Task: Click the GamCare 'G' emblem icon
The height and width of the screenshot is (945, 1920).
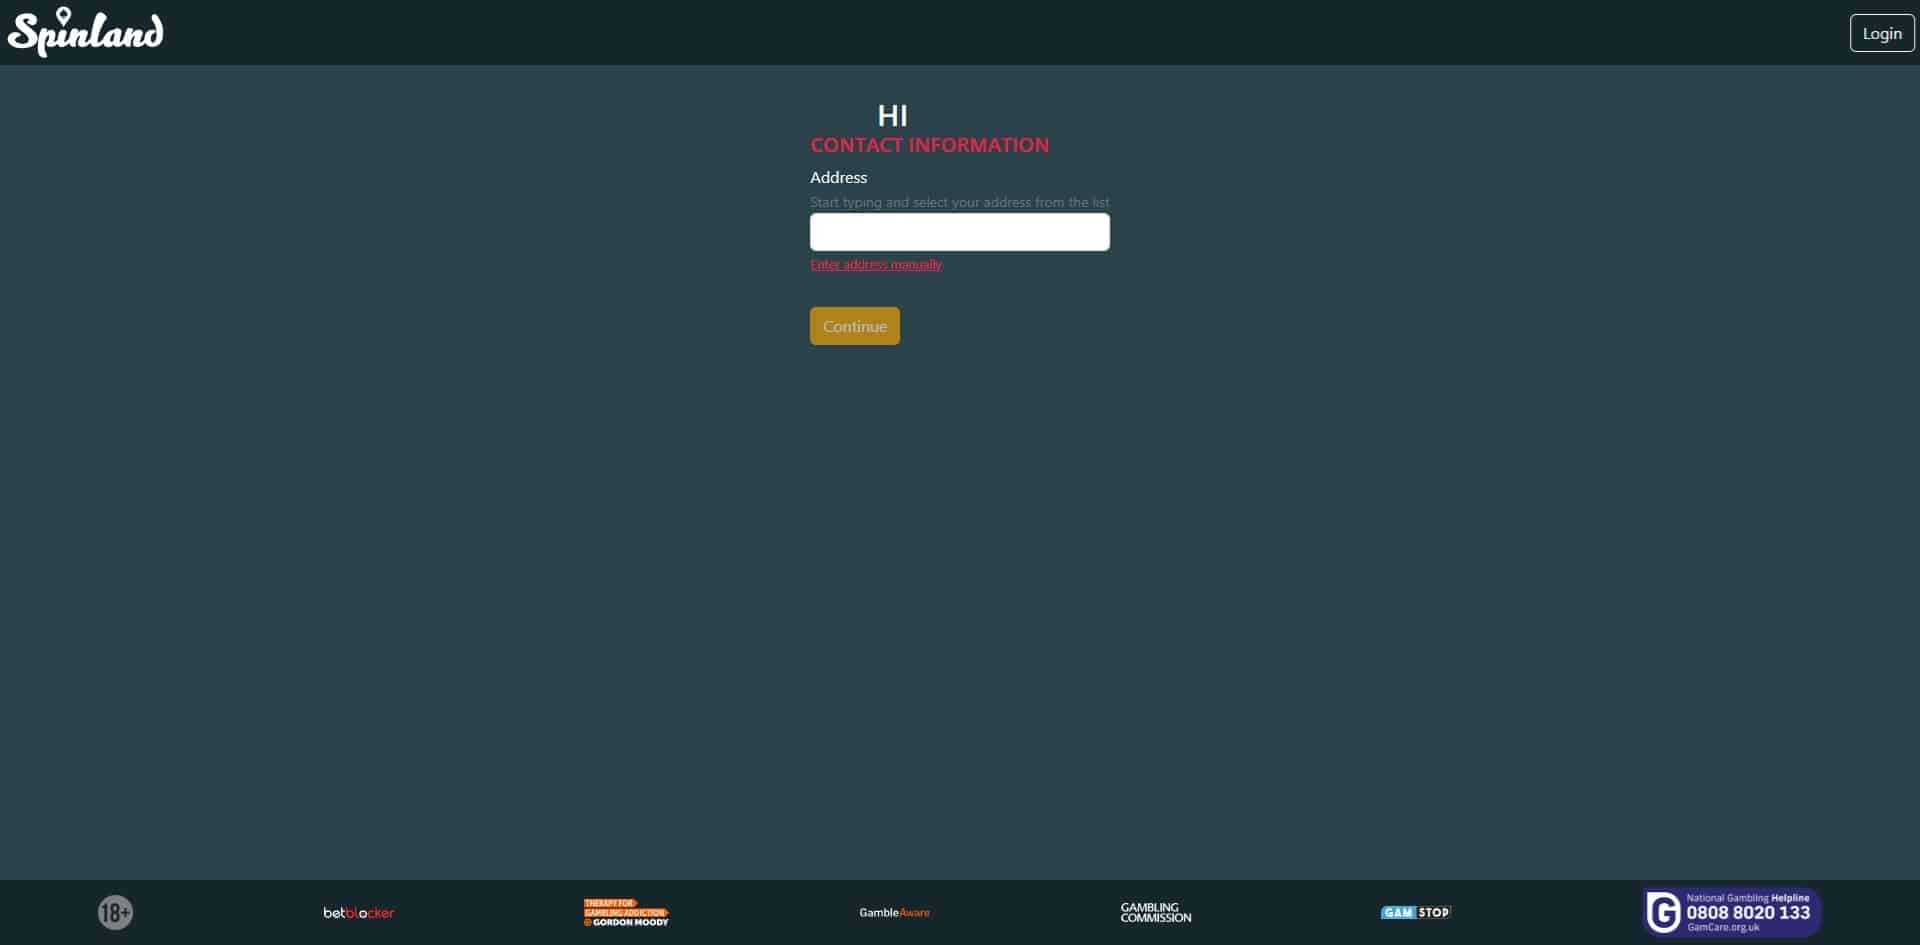Action: click(1663, 912)
